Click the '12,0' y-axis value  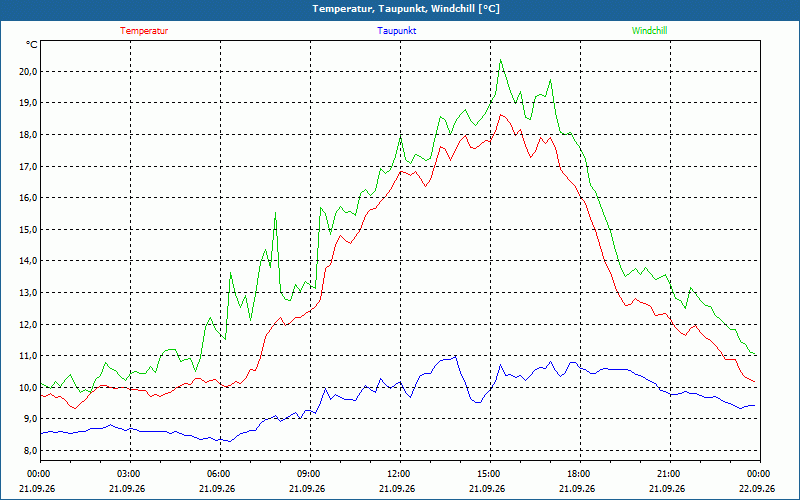tap(29, 324)
